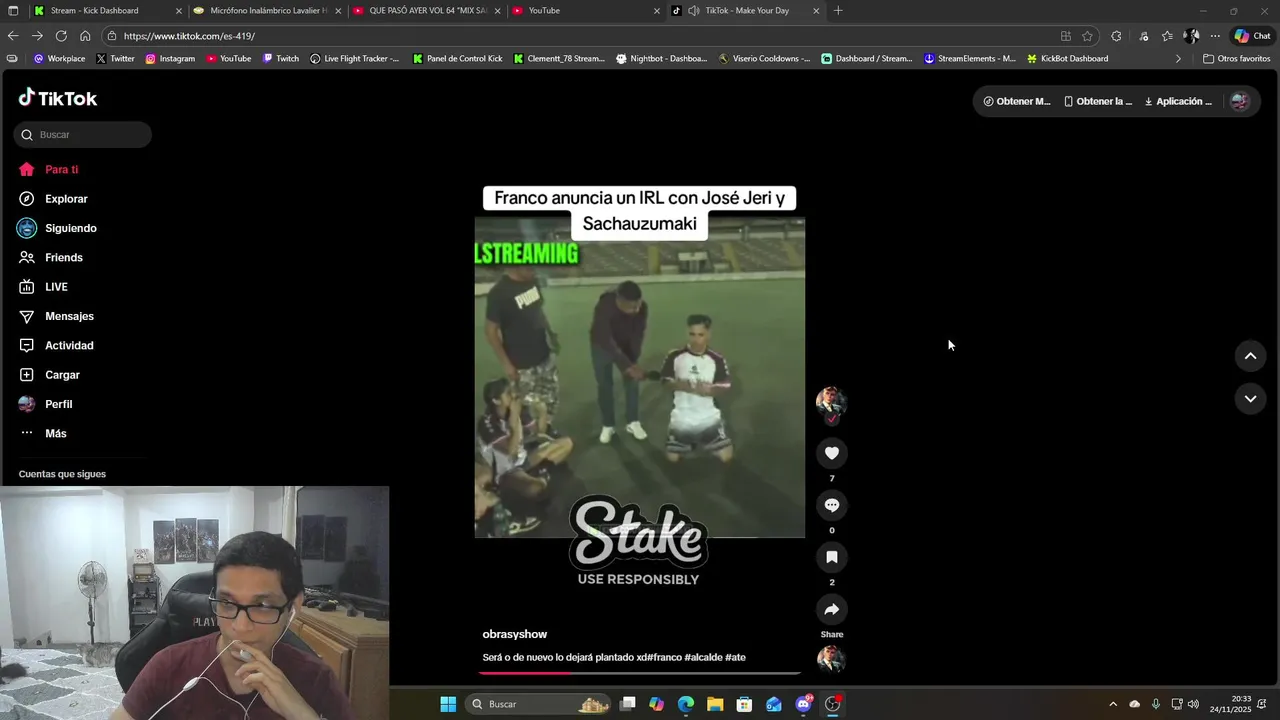This screenshot has width=1280, height=720.
Task: Click the TikTok Buscar search field
Action: point(83,135)
